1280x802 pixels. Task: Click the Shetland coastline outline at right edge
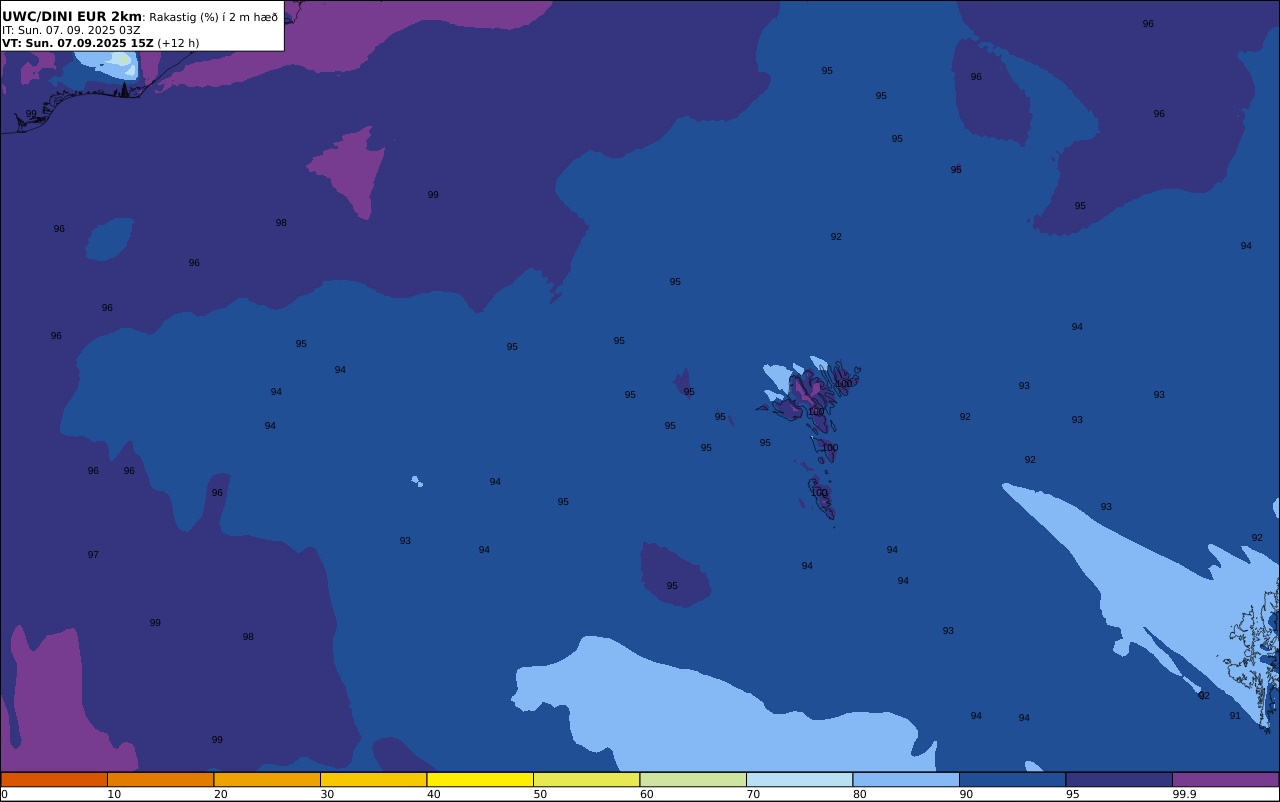pos(1254,655)
